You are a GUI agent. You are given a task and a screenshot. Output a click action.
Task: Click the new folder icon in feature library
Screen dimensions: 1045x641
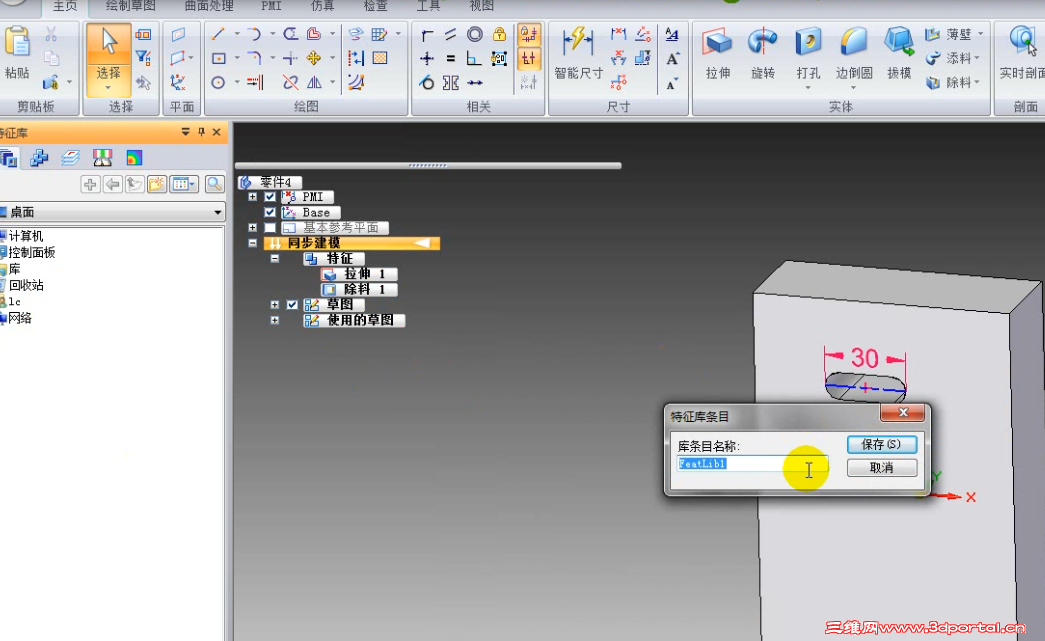coord(157,184)
